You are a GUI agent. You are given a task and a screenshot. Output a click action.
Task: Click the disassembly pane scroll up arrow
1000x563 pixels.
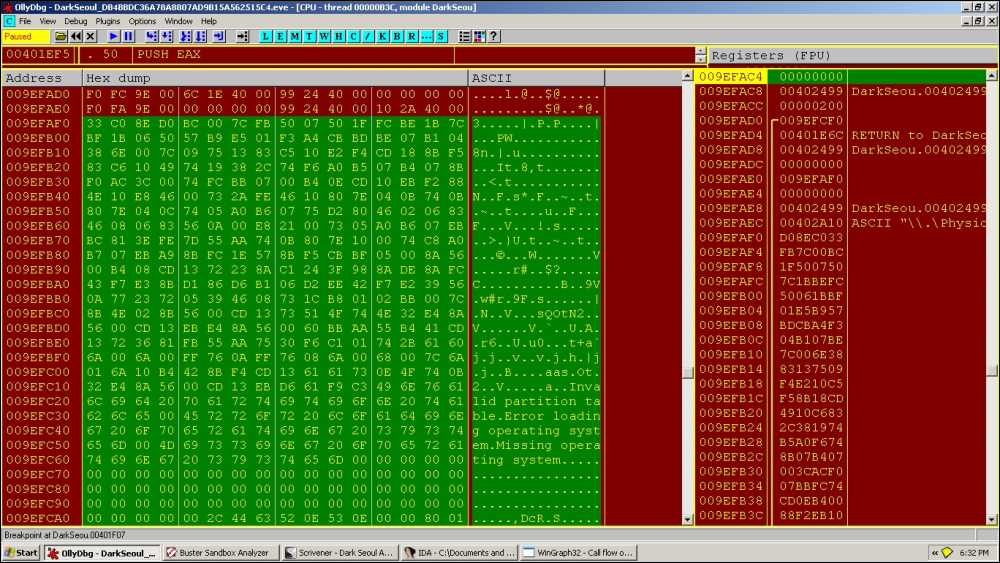click(x=701, y=51)
